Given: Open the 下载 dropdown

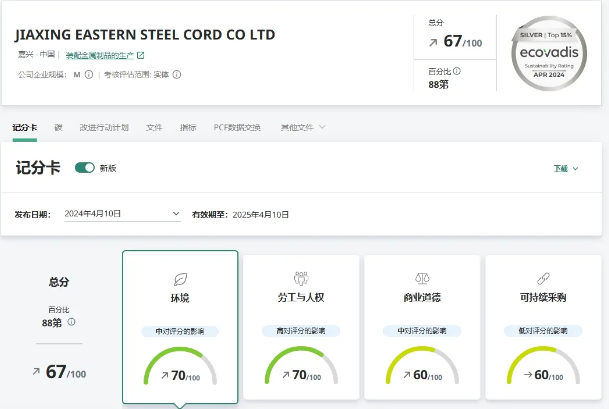Looking at the screenshot, I should (x=566, y=168).
